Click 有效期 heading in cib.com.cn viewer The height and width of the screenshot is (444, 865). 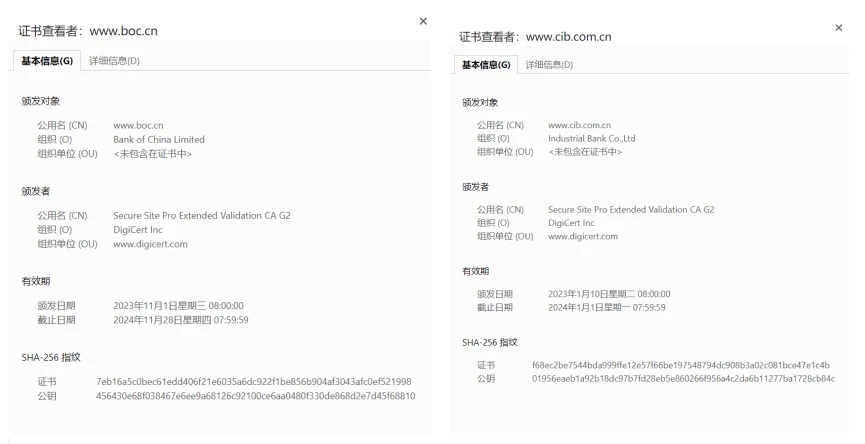(x=476, y=271)
